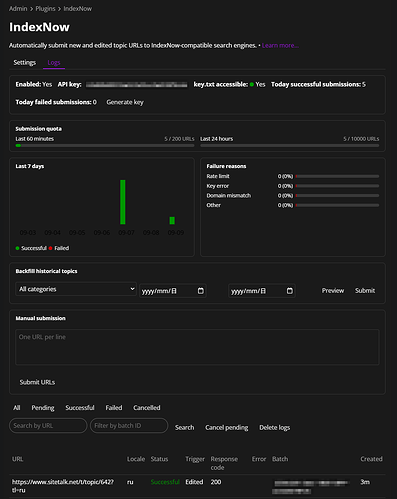
Task: Click the Created column header
Action: (371, 459)
